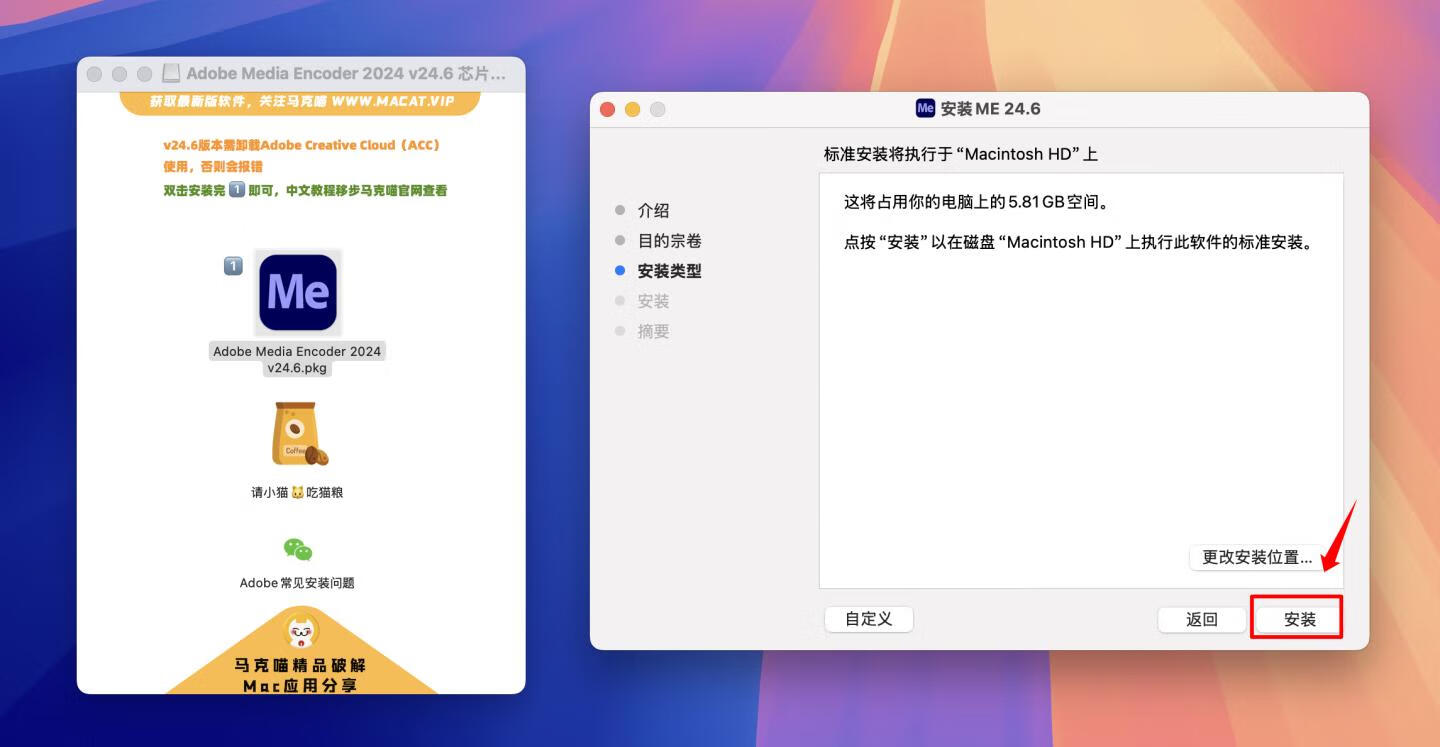
Task: Click the 返回 back button
Action: (1202, 619)
